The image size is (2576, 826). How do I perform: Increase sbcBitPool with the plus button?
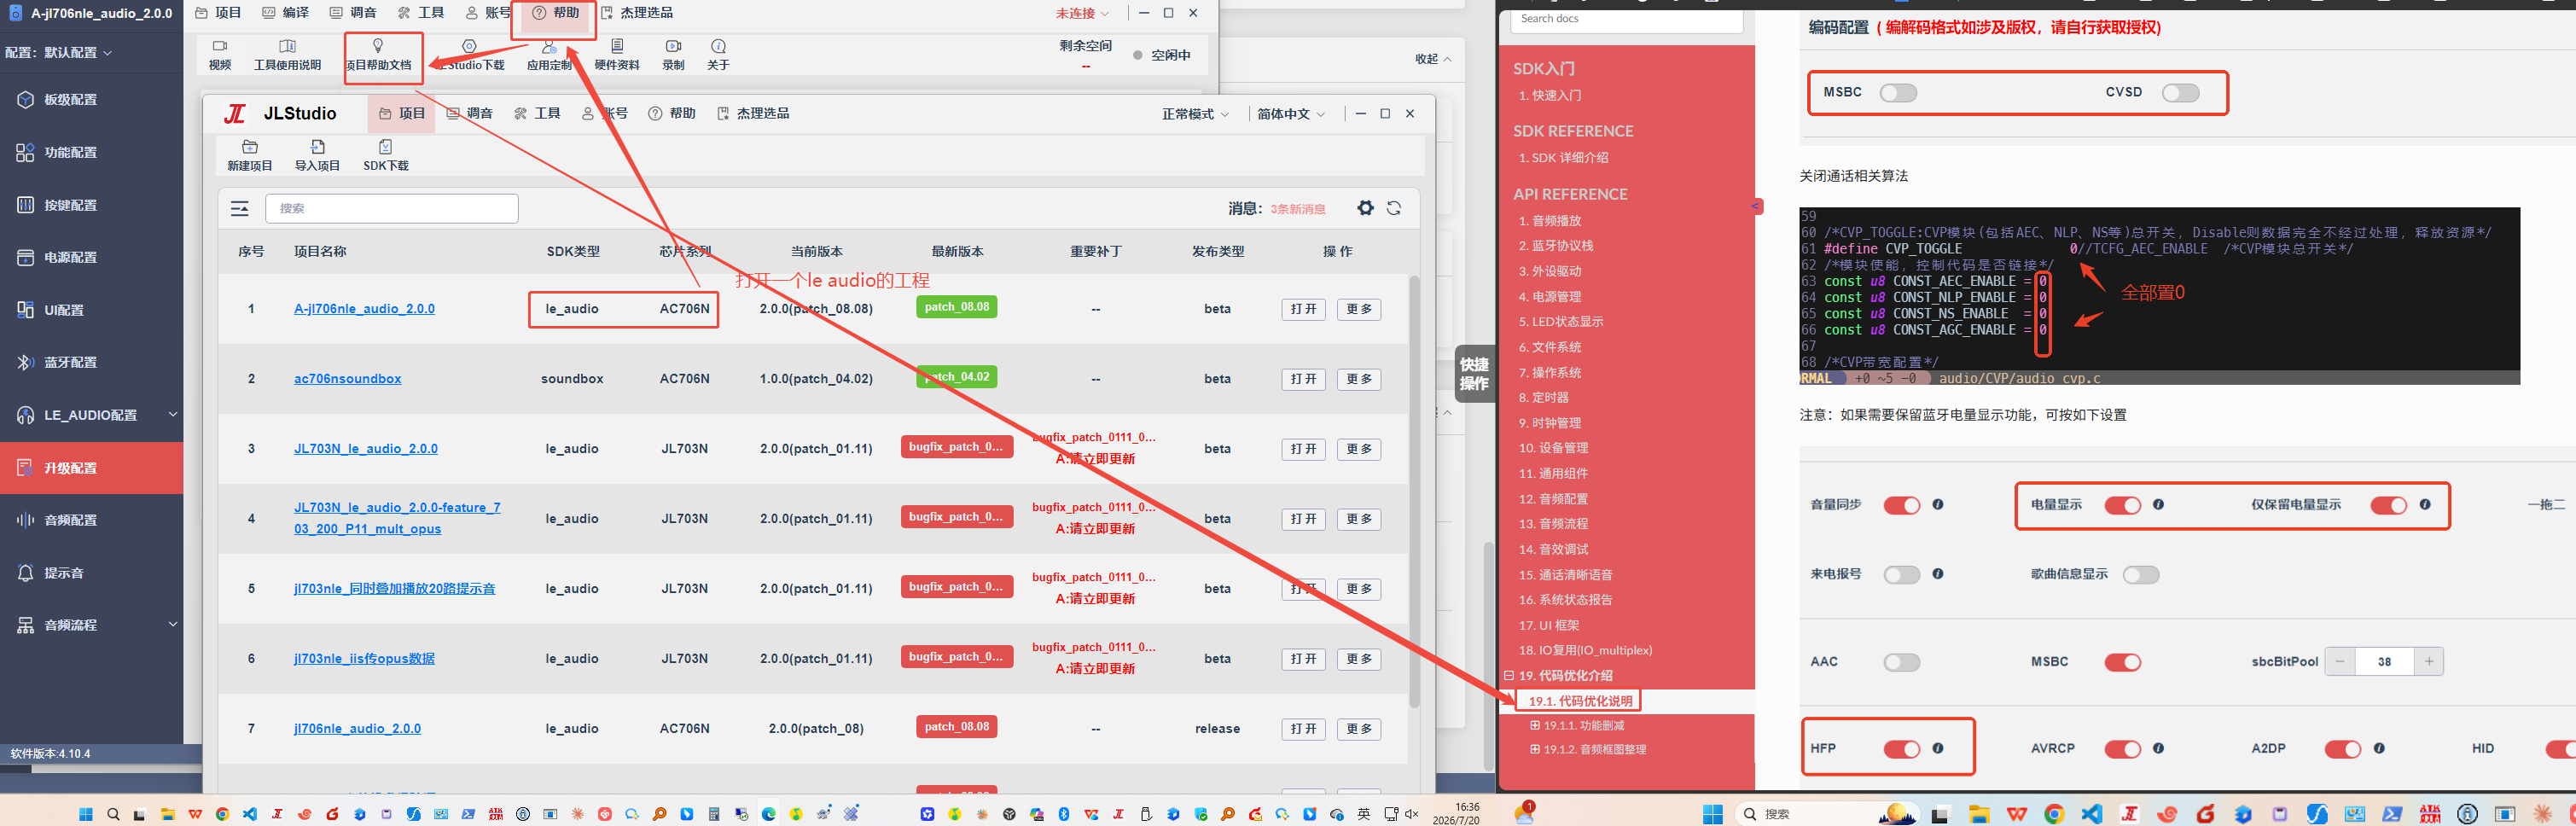pyautogui.click(x=2428, y=662)
